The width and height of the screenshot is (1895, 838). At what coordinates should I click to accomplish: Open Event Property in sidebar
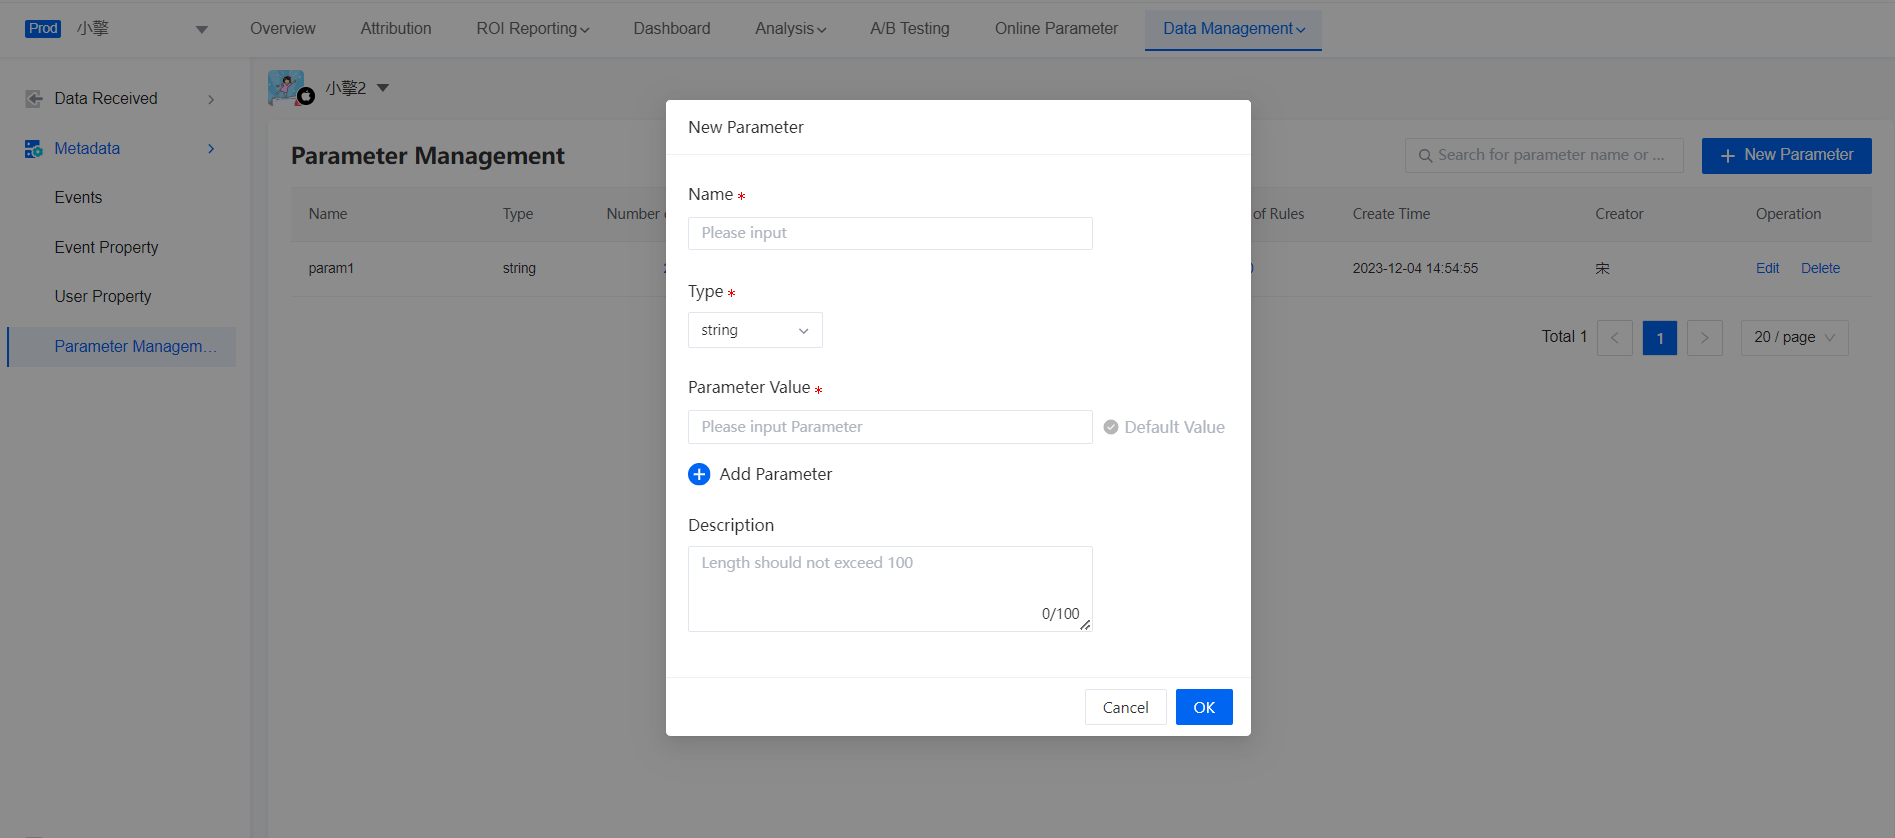coord(106,247)
